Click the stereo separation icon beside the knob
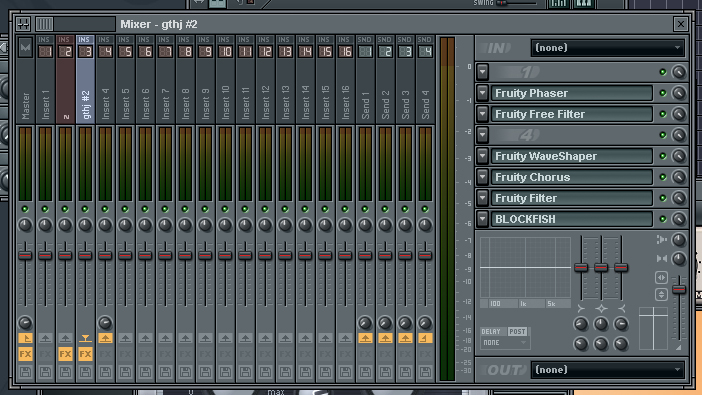The width and height of the screenshot is (702, 395). [662, 258]
